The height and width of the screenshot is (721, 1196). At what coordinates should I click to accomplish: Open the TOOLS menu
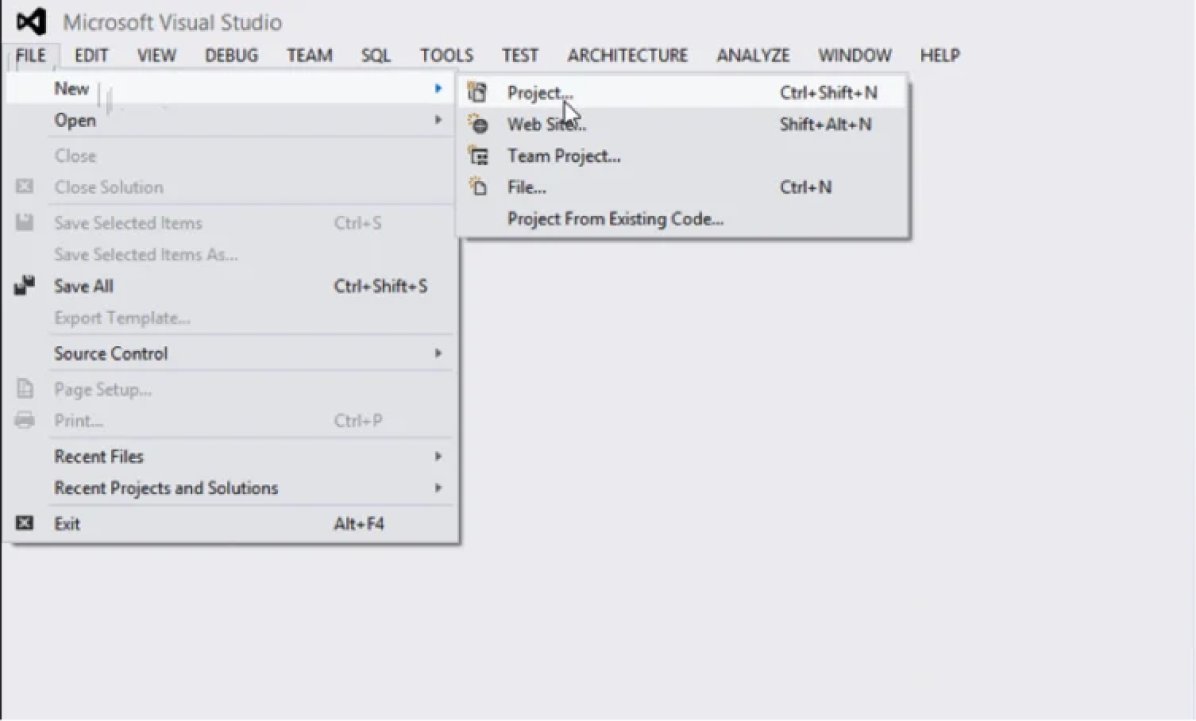446,55
